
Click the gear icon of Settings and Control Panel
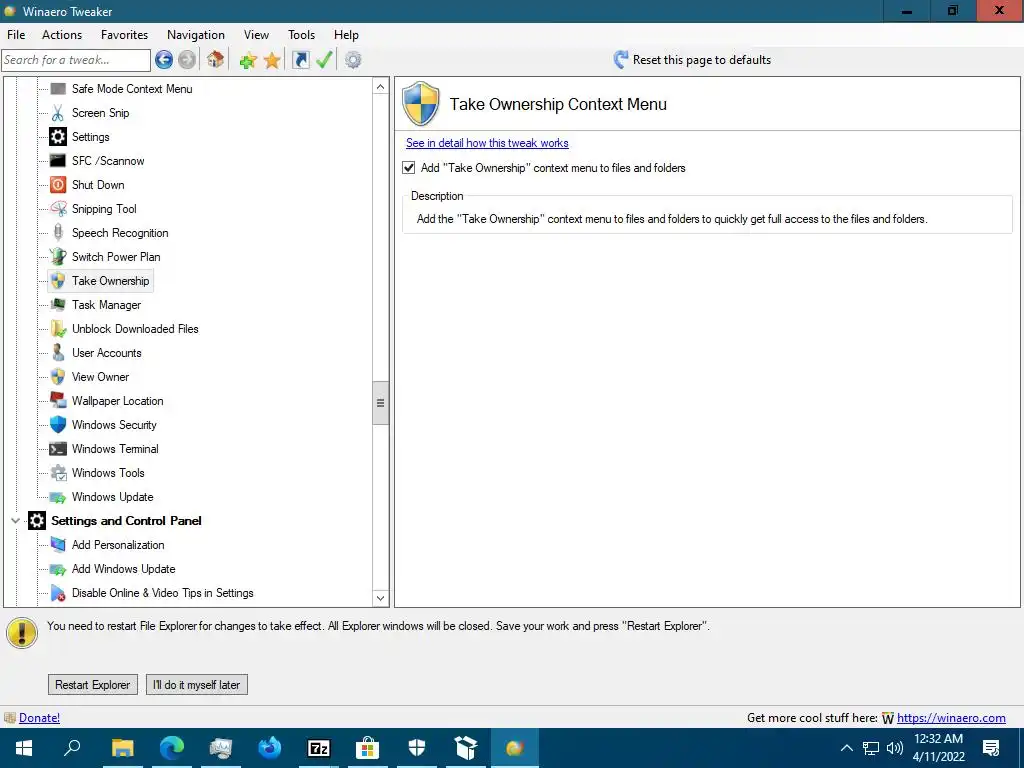tap(37, 520)
